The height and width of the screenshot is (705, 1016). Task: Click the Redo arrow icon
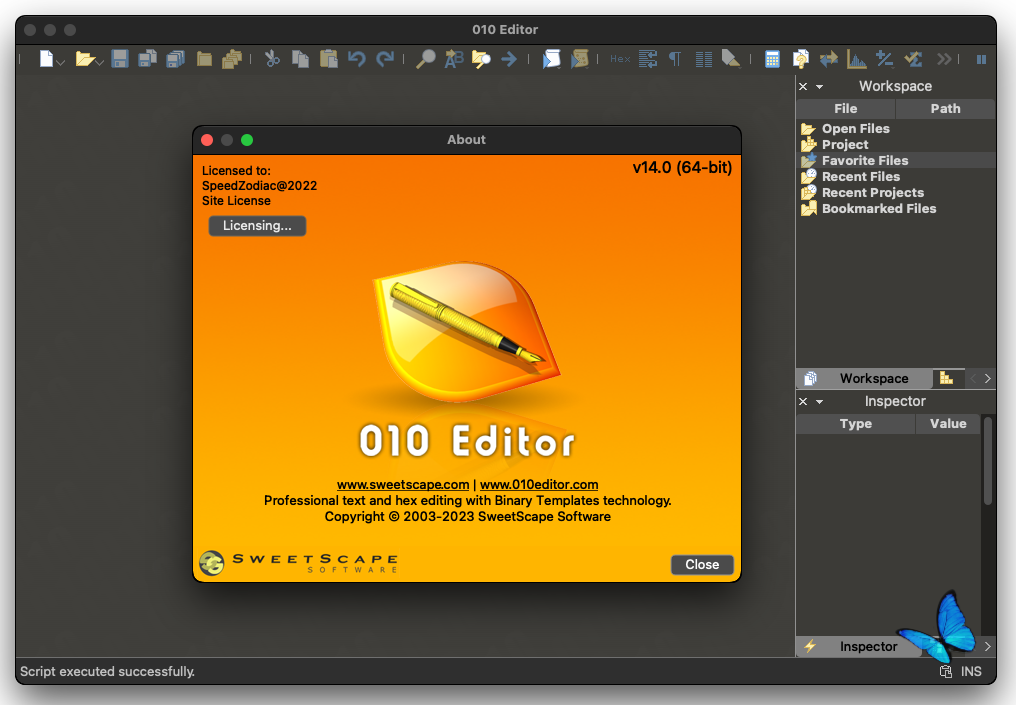point(385,59)
